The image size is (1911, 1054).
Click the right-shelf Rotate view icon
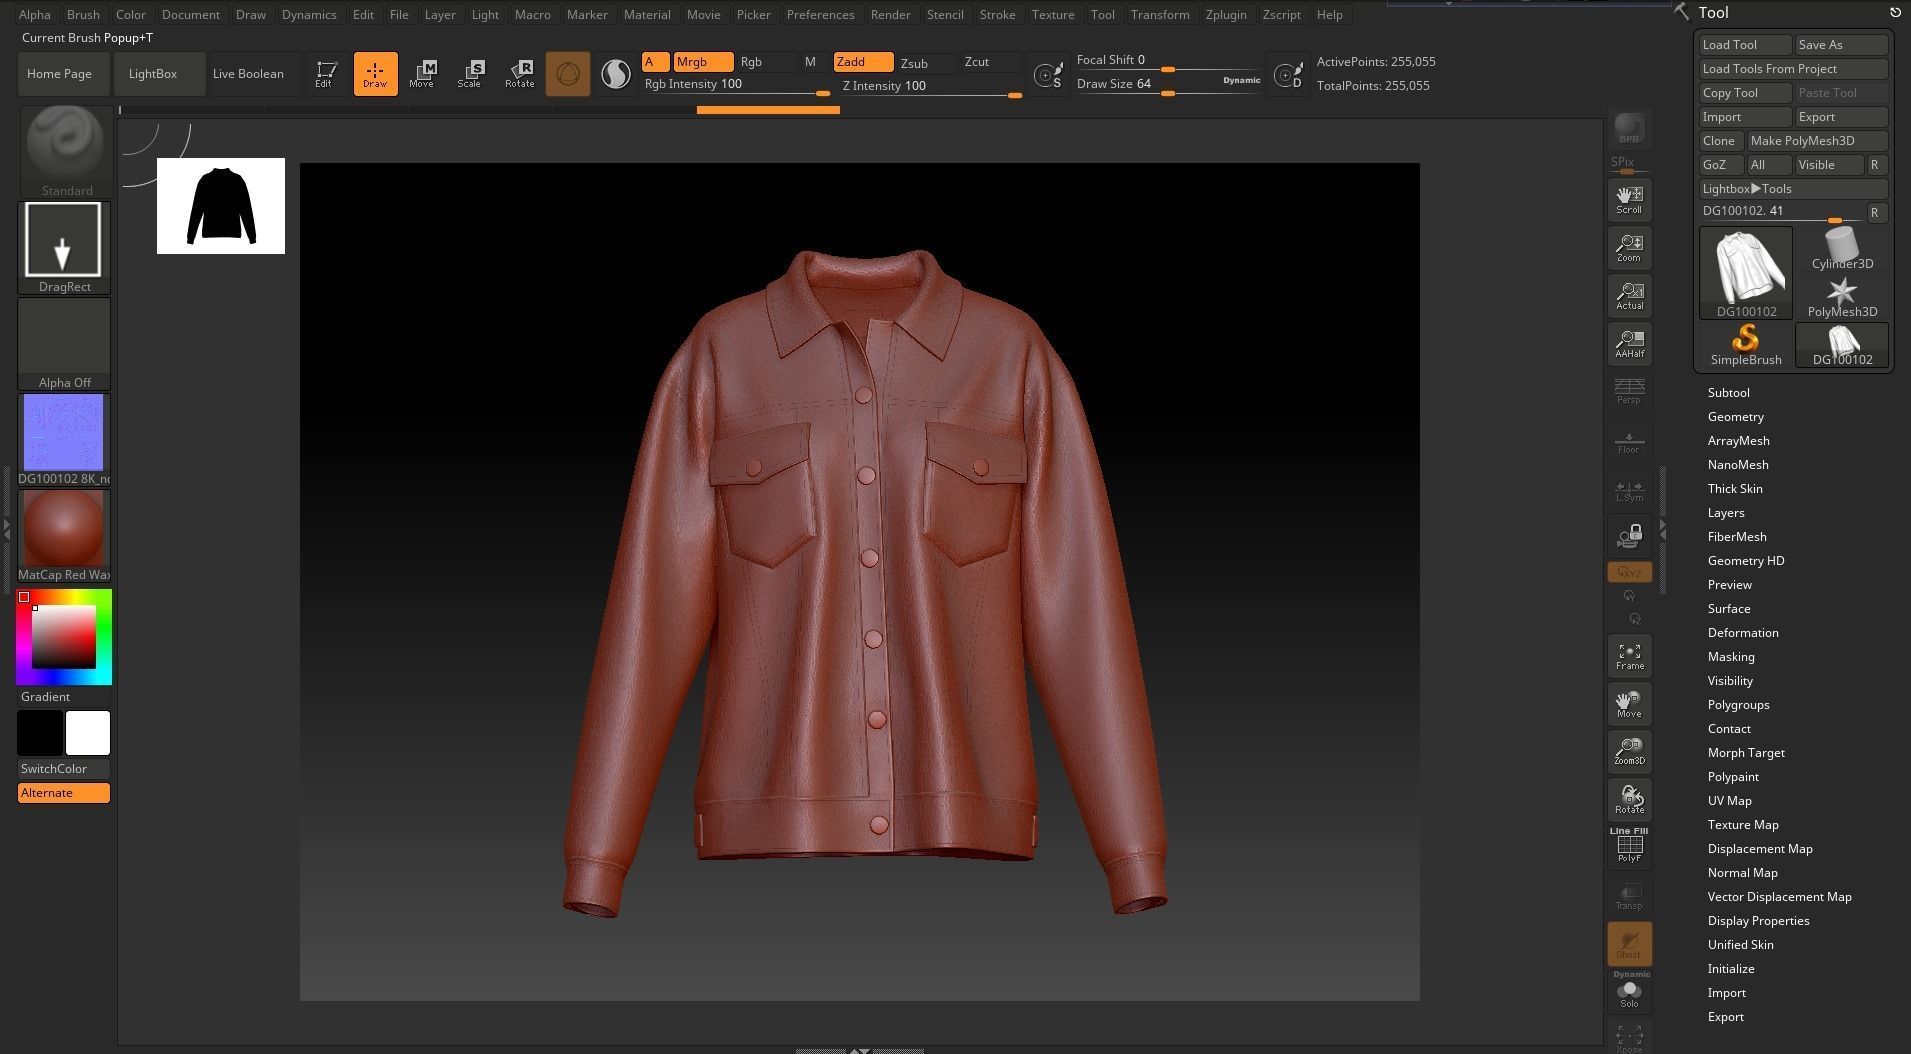[x=1629, y=799]
